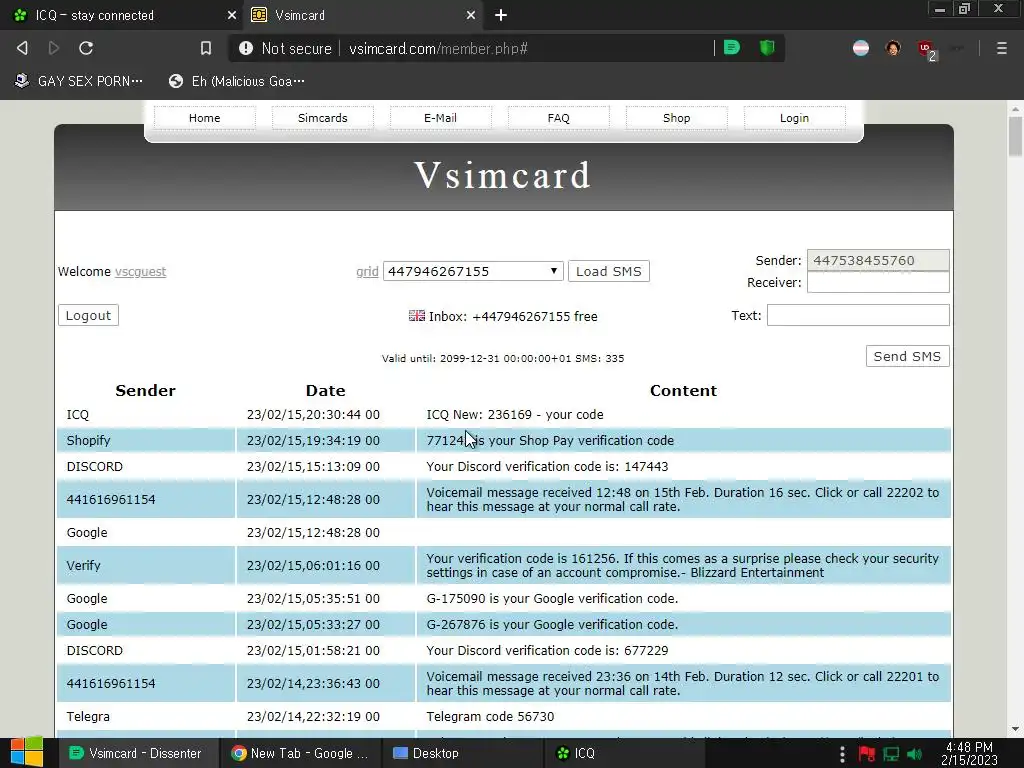Focus the Sender input field

coord(878,261)
